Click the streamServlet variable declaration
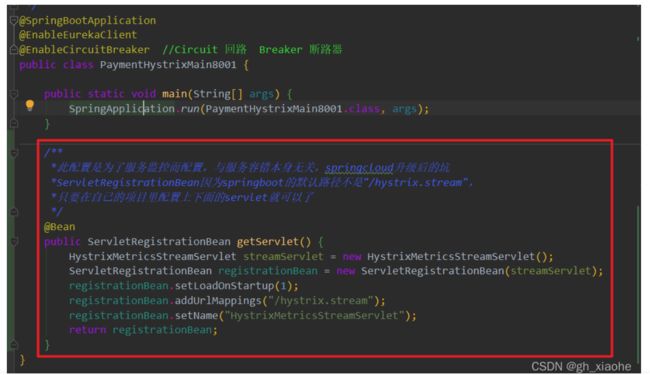This screenshot has height=375, width=650. pyautogui.click(x=283, y=256)
